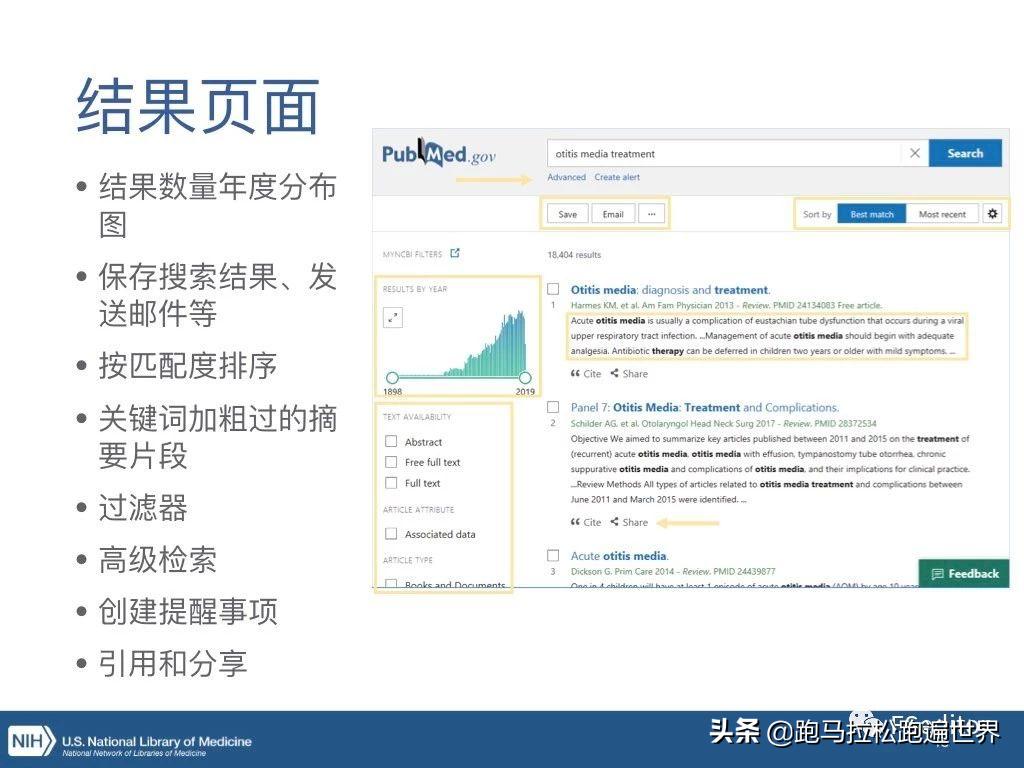Open Advanced search

(x=566, y=177)
